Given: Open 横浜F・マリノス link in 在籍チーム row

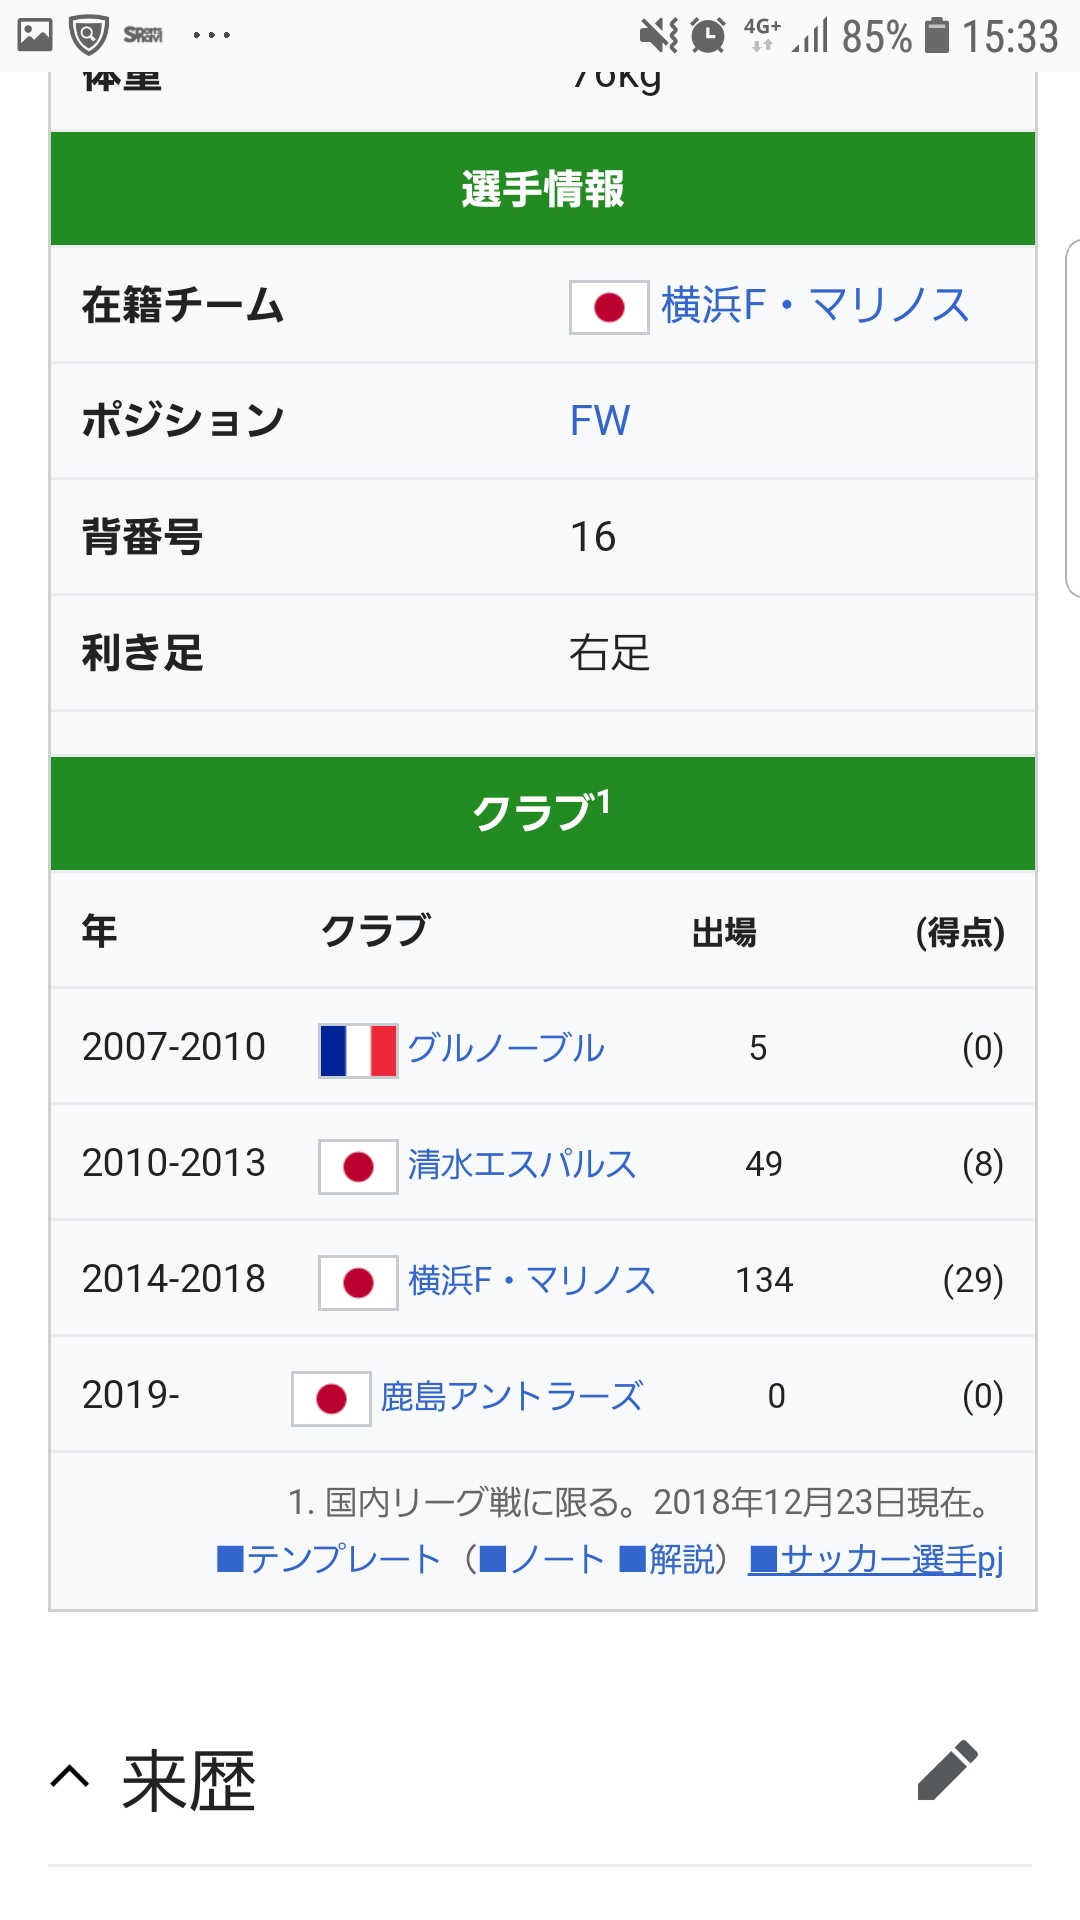Looking at the screenshot, I should pos(815,305).
